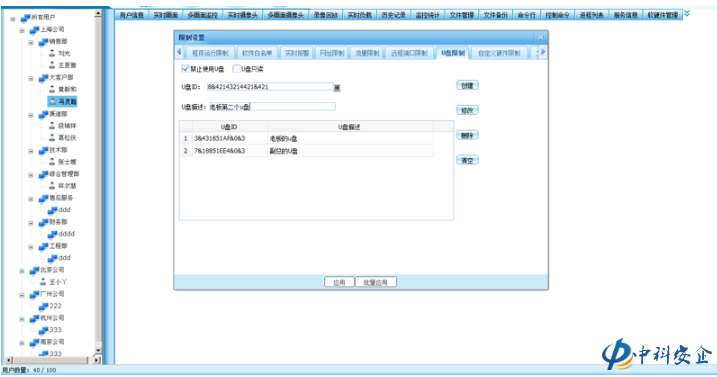Select user 张士媛 in the tree

point(67,162)
